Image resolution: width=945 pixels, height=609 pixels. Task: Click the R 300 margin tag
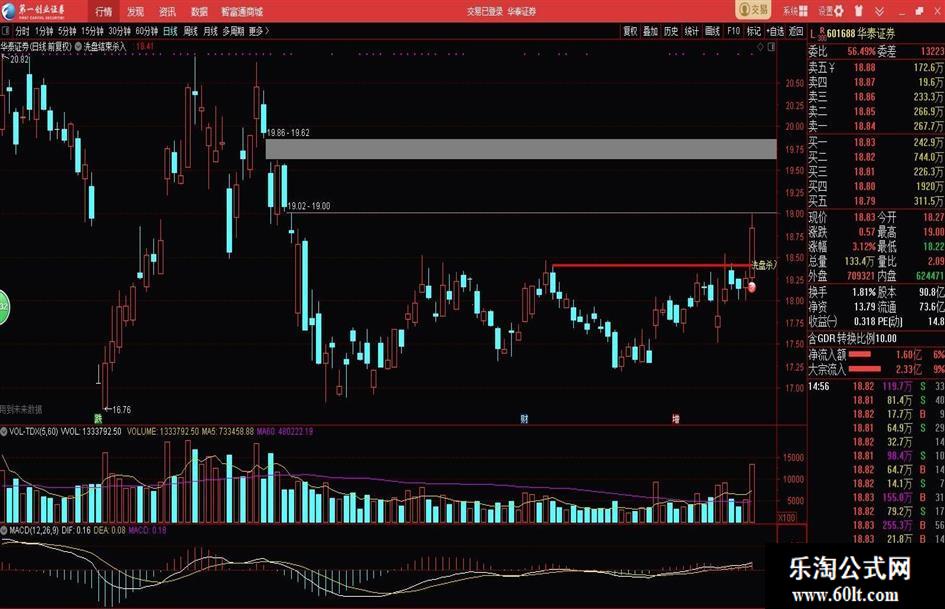[x=822, y=33]
